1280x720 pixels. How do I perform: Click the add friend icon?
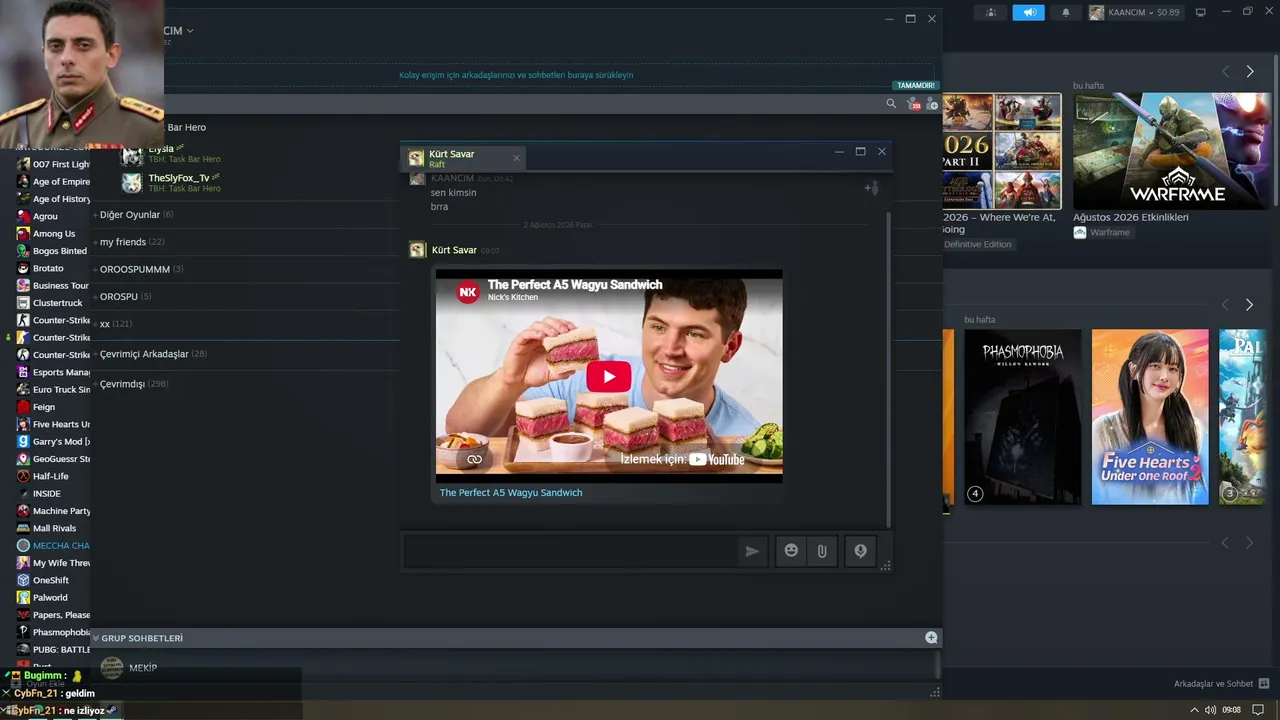pyautogui.click(x=932, y=103)
